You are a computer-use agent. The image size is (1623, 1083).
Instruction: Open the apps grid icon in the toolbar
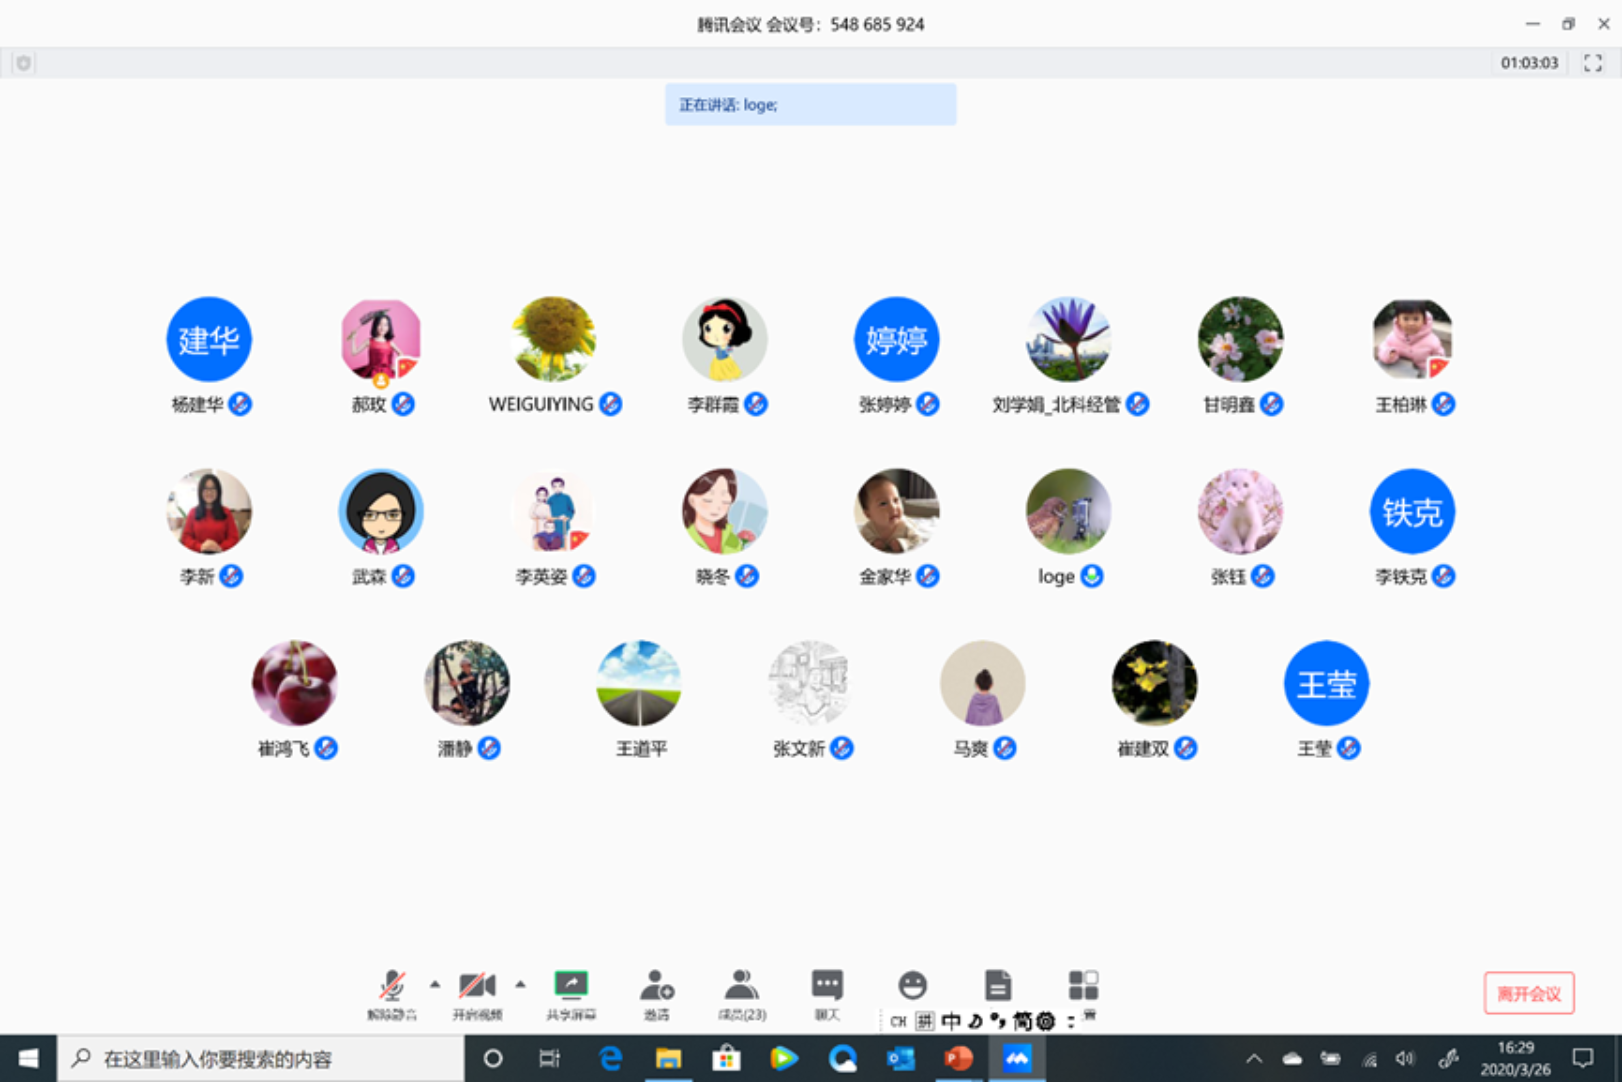tap(1082, 985)
